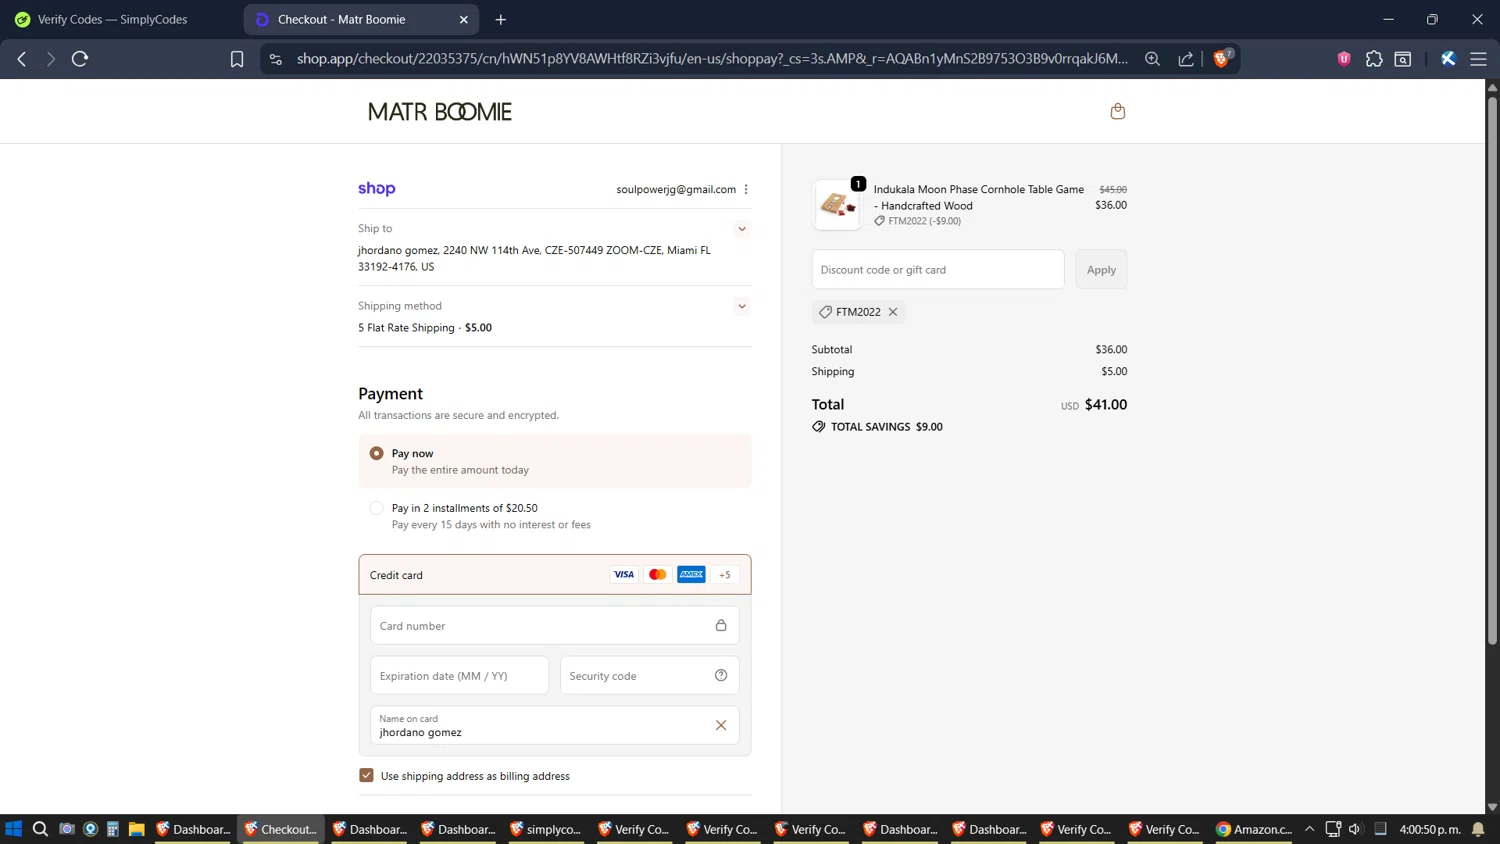This screenshot has height=844, width=1500.
Task: Expand the Shipping method section
Action: click(x=742, y=306)
